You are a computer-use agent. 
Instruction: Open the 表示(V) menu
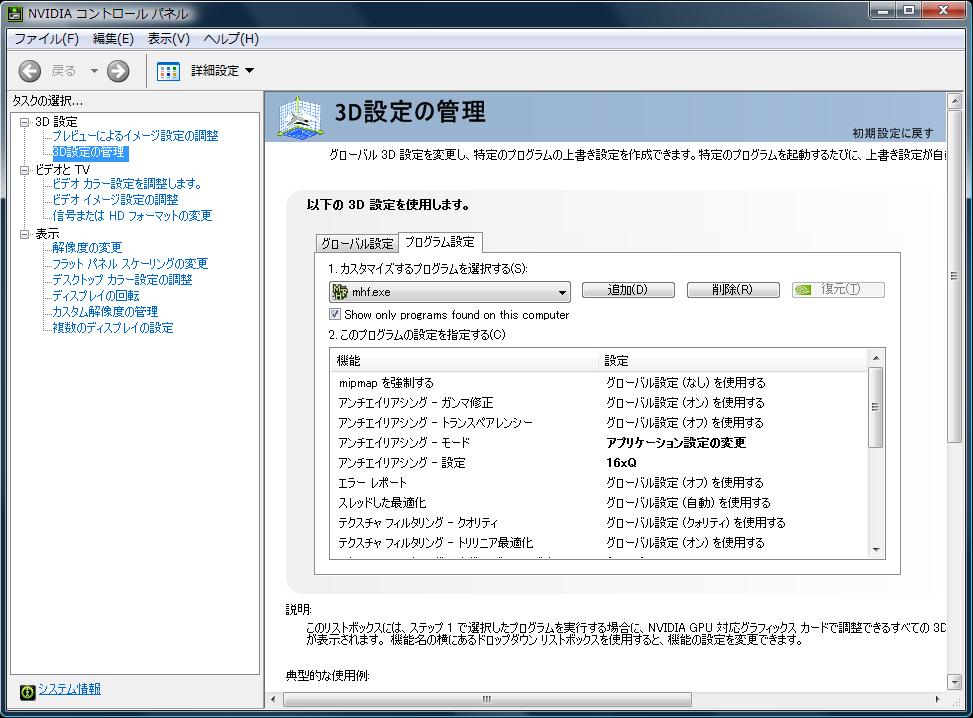pos(168,38)
